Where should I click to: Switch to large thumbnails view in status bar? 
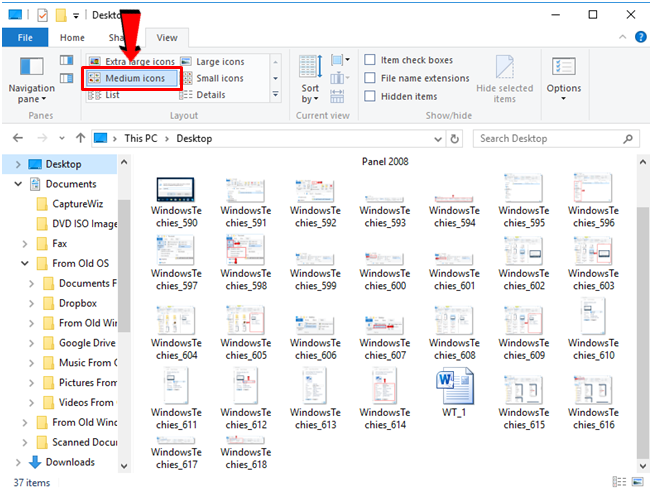(x=637, y=482)
